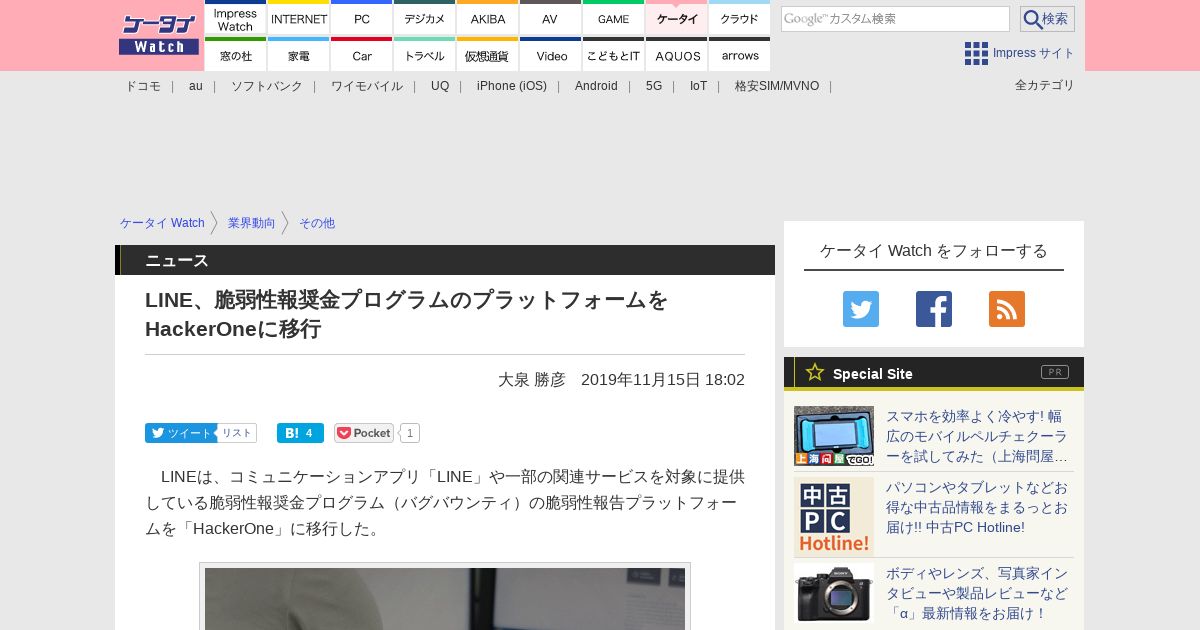1200x630 pixels.
Task: Go to the iPhone (iOS) category
Action: (512, 86)
